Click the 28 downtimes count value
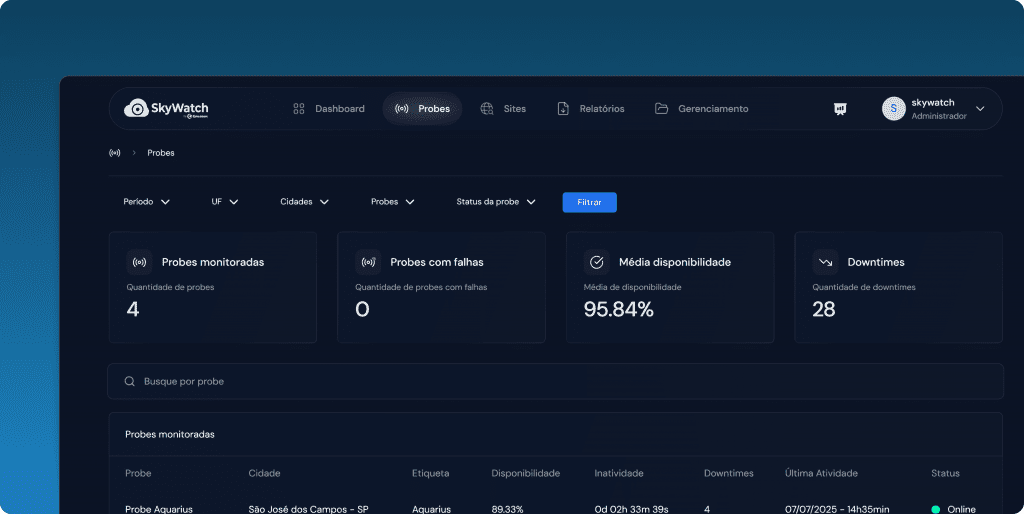Screen dimensions: 1024x514 [x=824, y=310]
